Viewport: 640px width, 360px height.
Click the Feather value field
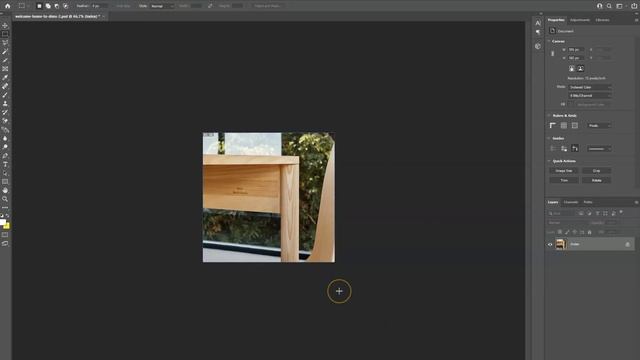[x=100, y=6]
